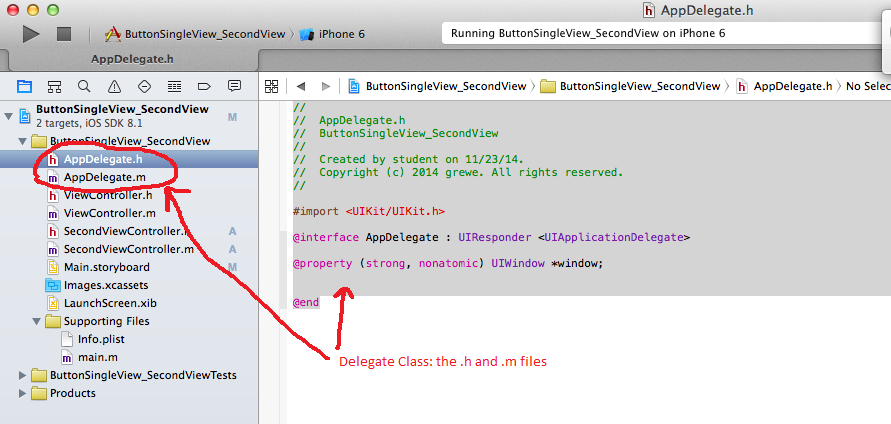
Task: Show the Project navigator folder icon
Action: coord(24,86)
